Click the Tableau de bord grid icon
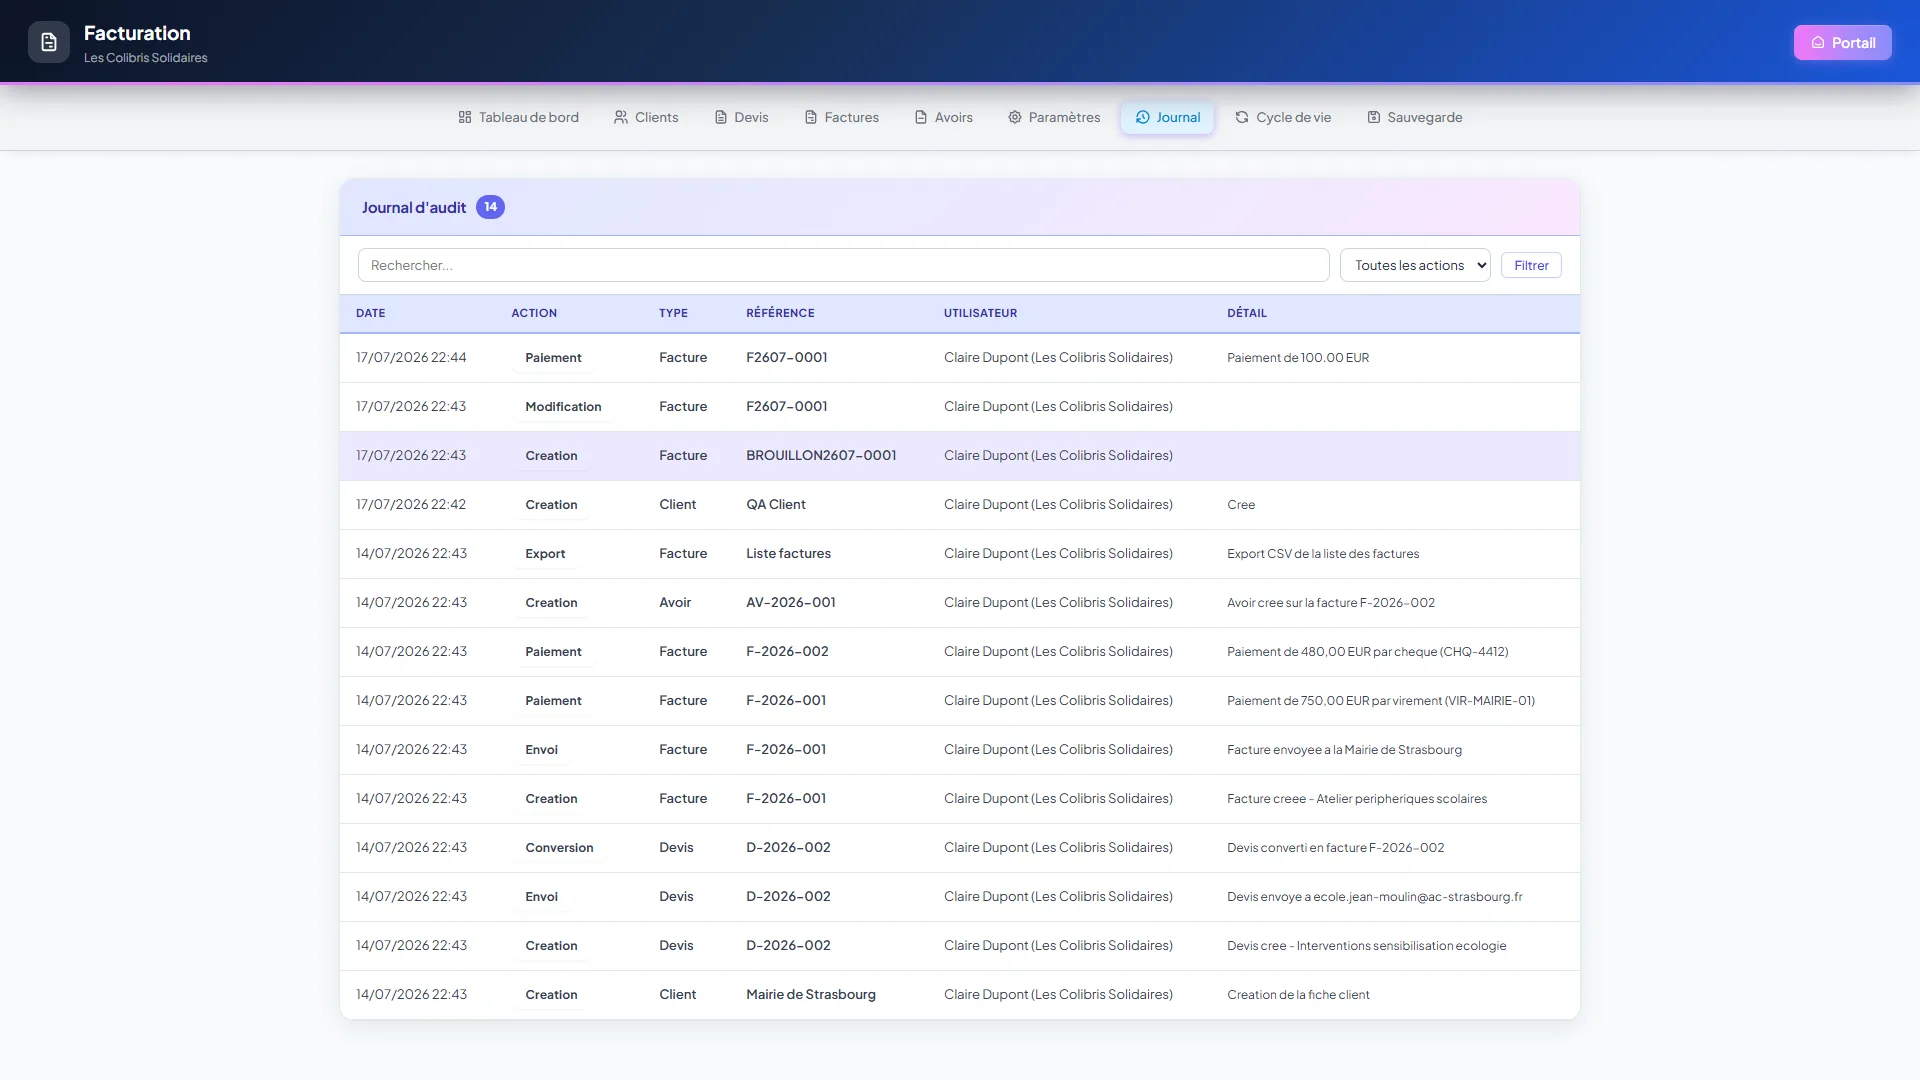The height and width of the screenshot is (1080, 1920). point(465,117)
